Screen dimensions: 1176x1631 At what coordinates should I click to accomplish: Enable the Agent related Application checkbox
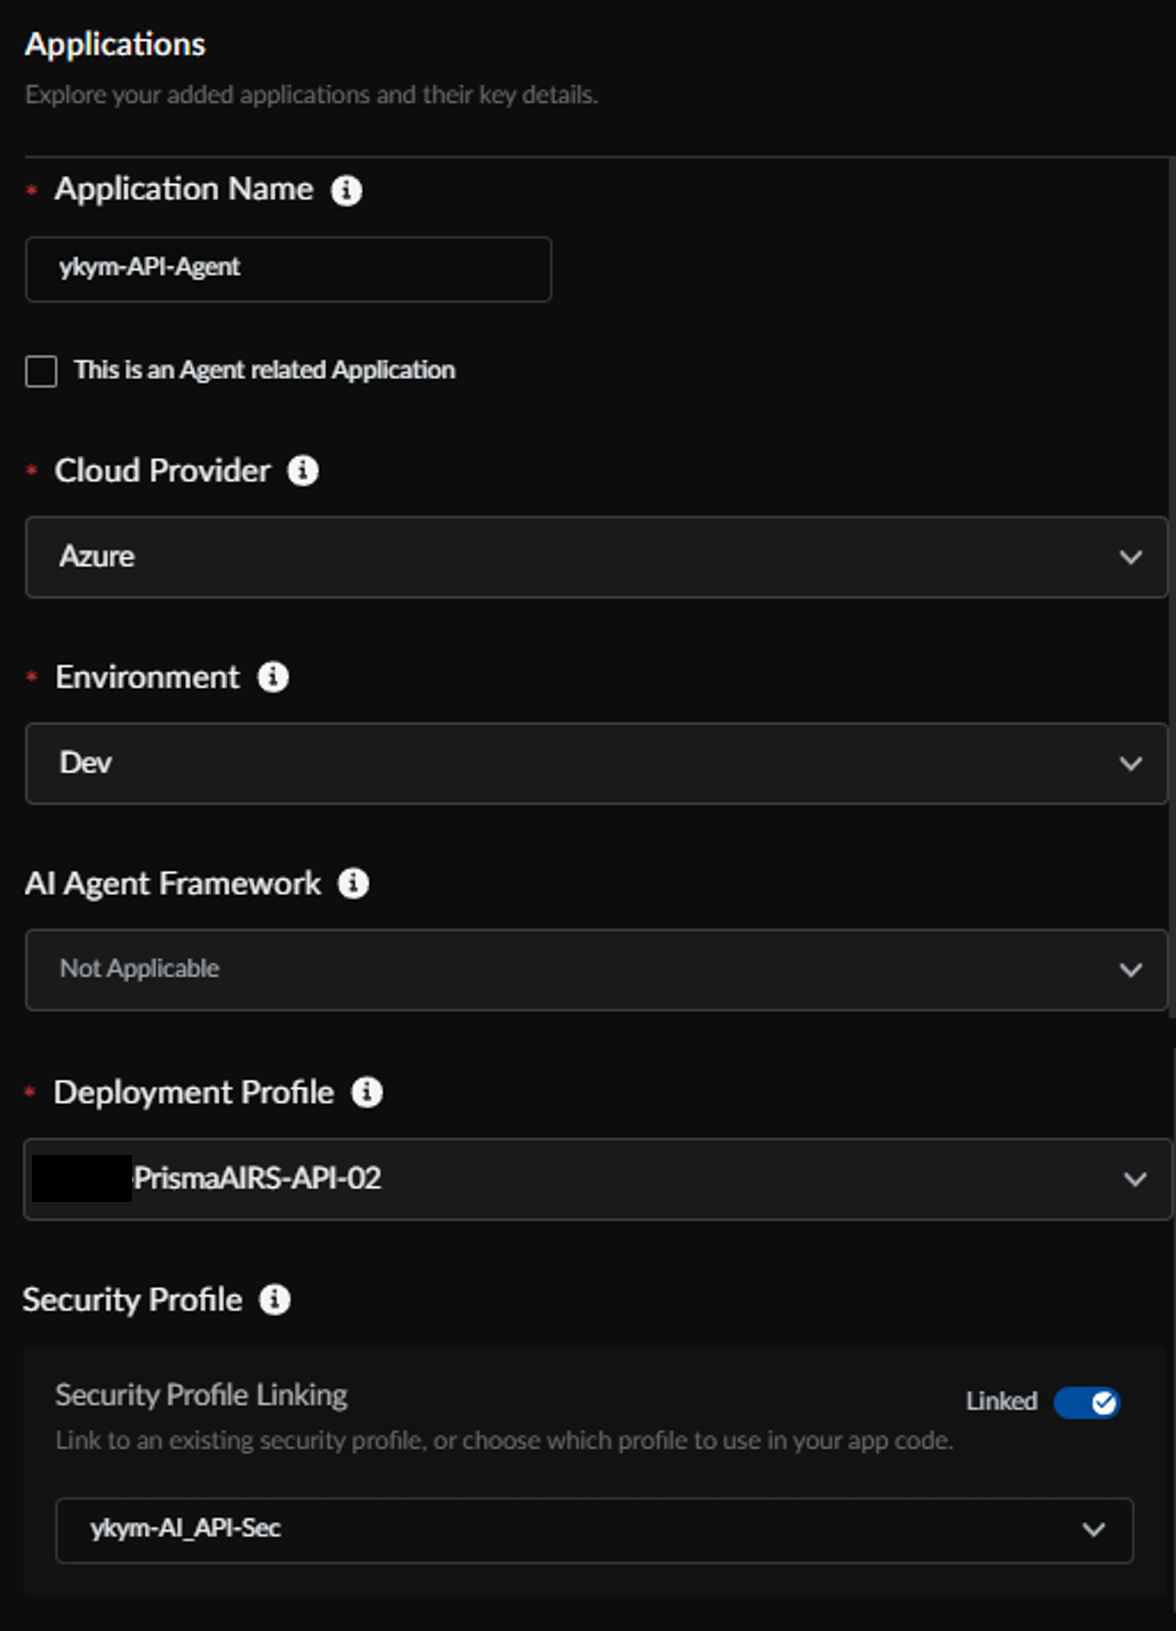click(x=41, y=371)
